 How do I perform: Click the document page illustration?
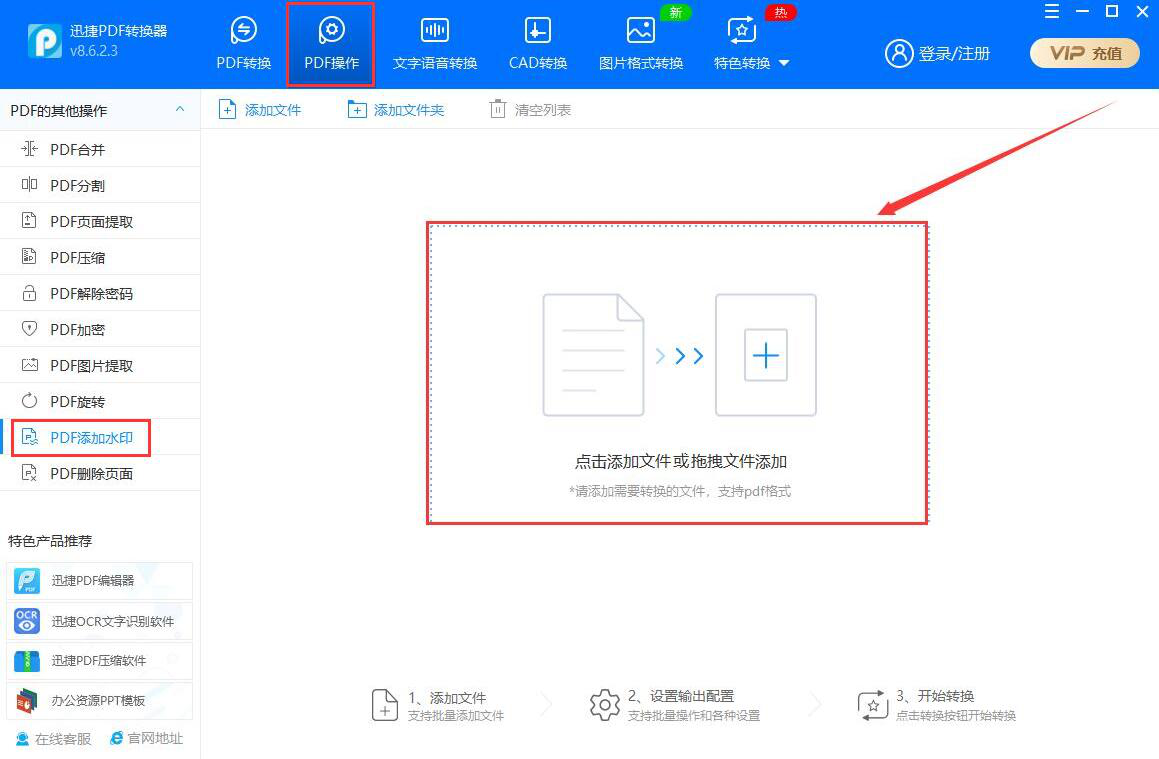594,355
